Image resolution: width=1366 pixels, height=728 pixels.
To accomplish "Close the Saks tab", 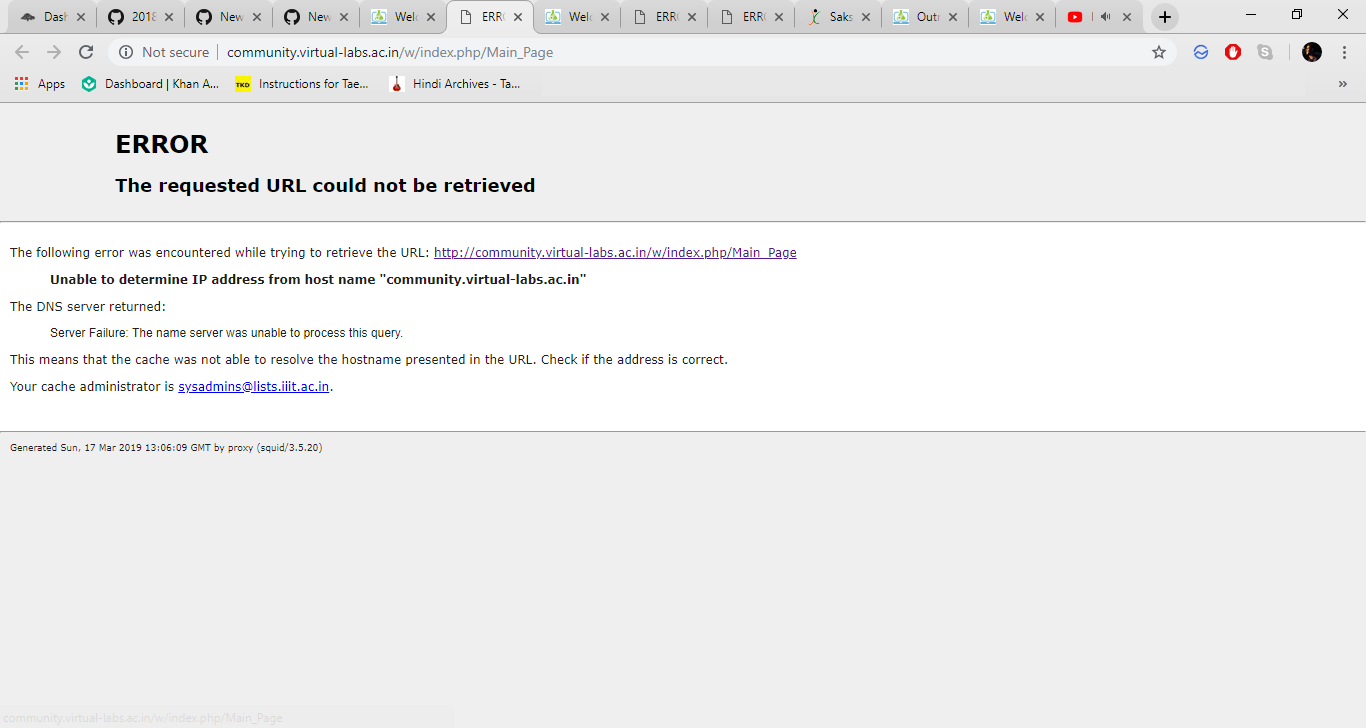I will (866, 17).
